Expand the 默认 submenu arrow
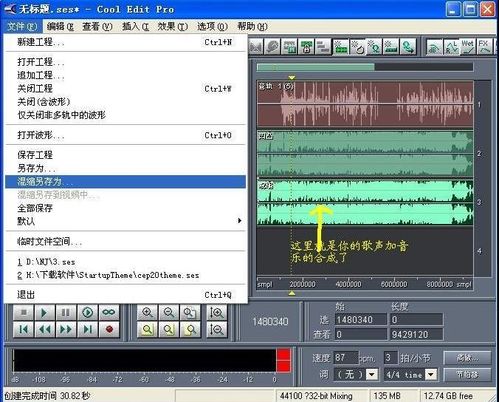The height and width of the screenshot is (402, 499). tap(239, 221)
